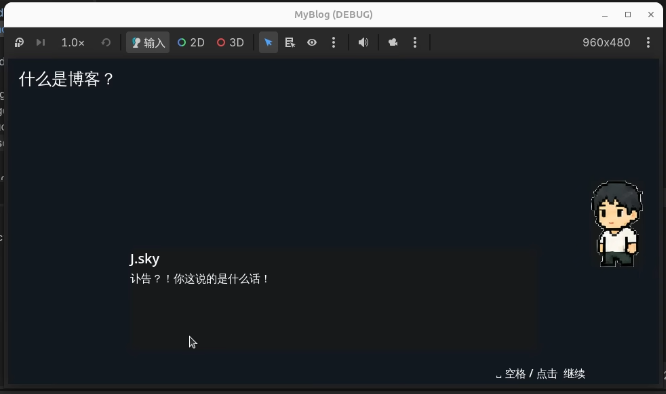Click the 960x480 window size label
The height and width of the screenshot is (394, 666).
pyautogui.click(x=606, y=42)
